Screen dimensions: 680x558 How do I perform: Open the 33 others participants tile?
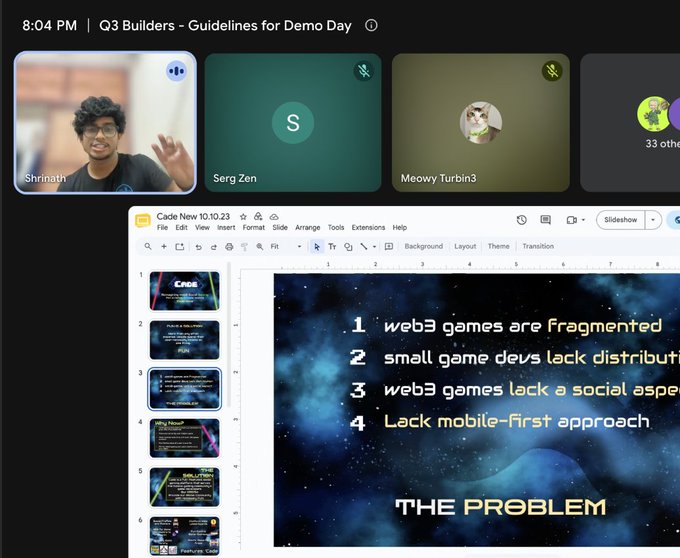630,122
